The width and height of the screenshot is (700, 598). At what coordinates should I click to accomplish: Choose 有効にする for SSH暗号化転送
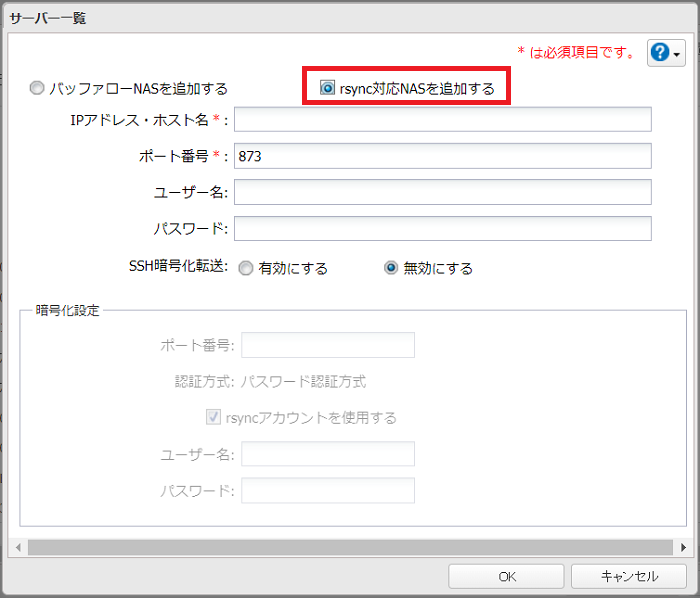tap(246, 268)
